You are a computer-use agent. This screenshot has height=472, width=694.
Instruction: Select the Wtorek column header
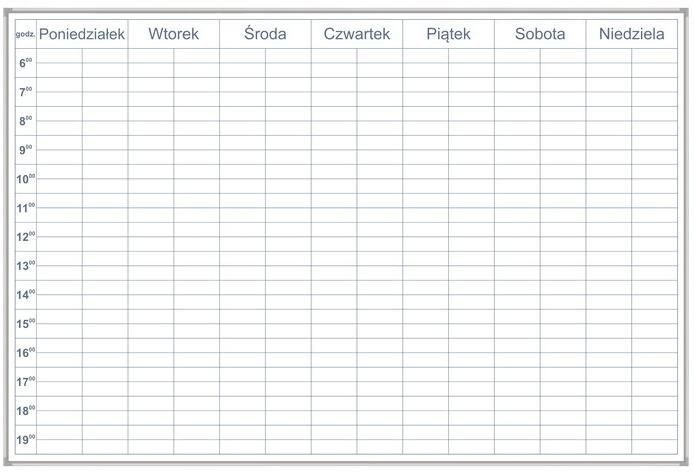click(x=174, y=34)
